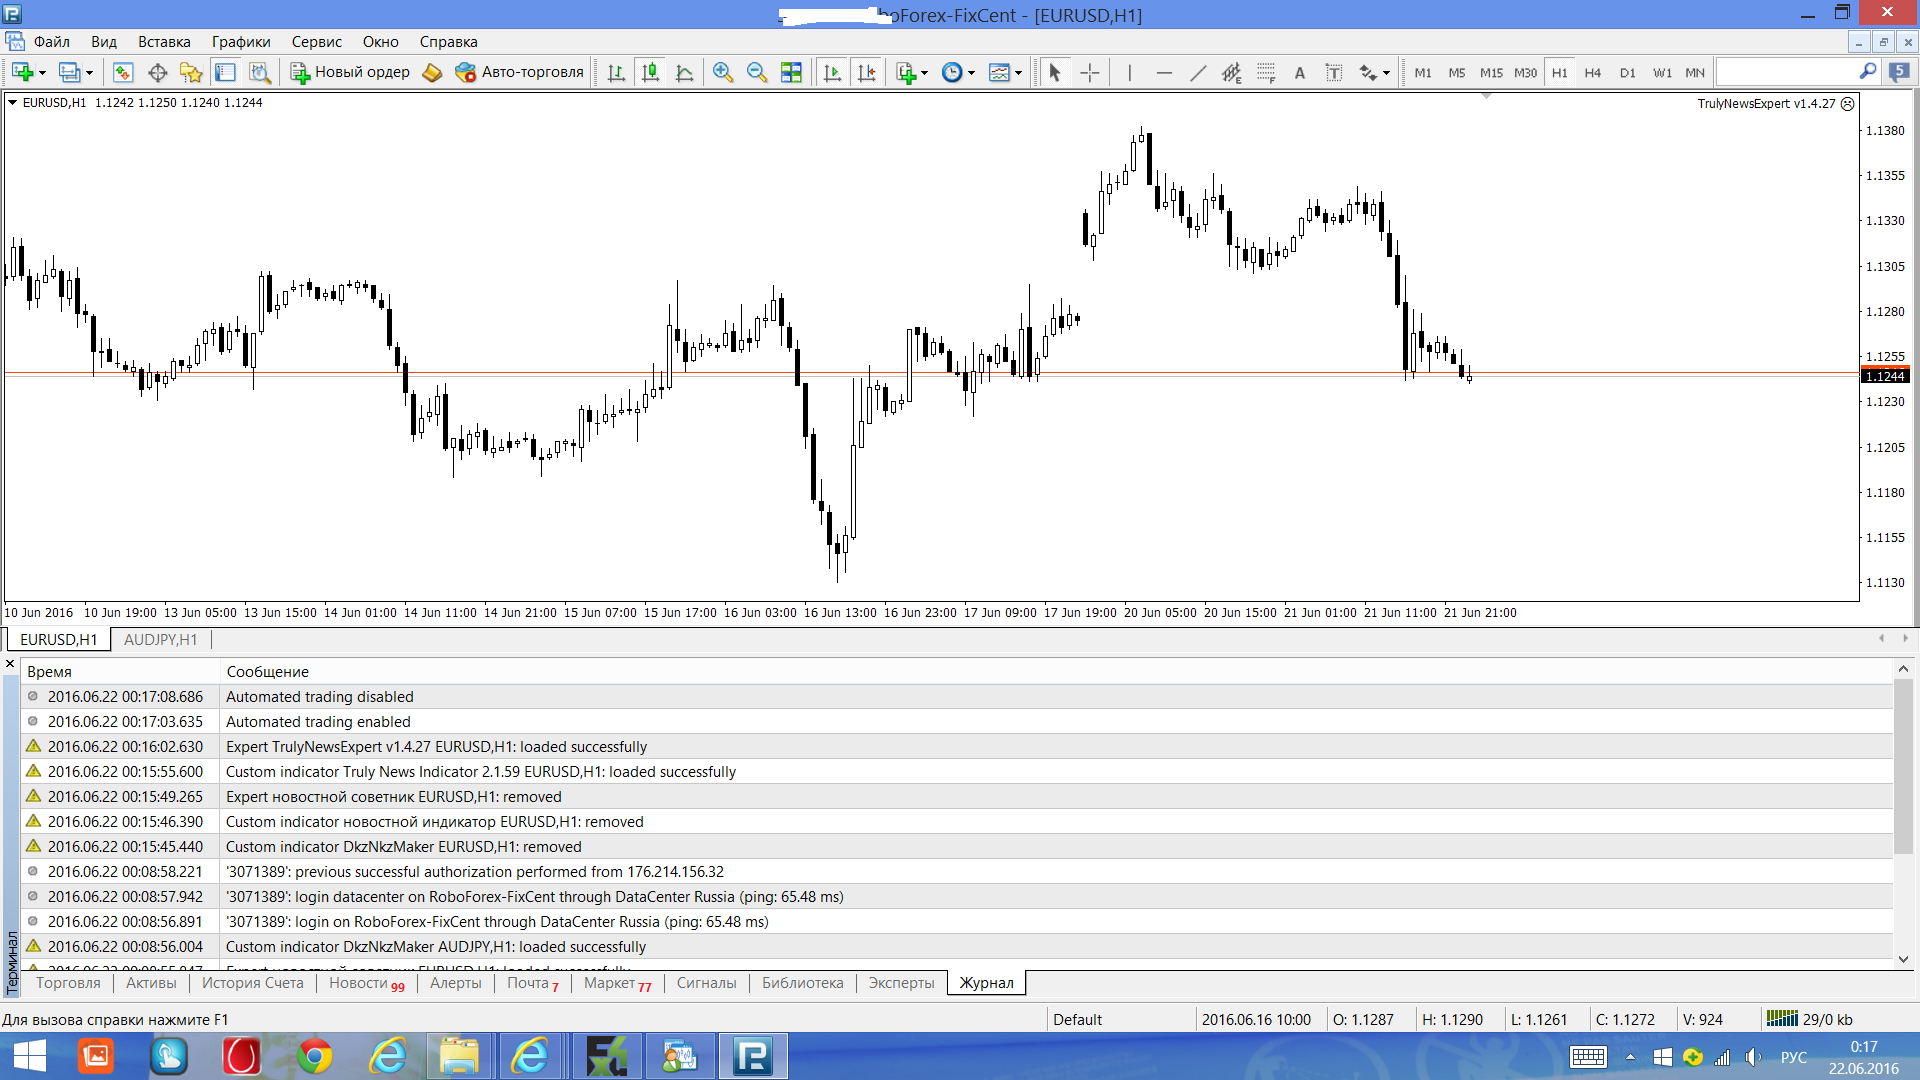The height and width of the screenshot is (1080, 1920).
Task: Select the Horizontal Line tool
Action: (x=1163, y=72)
